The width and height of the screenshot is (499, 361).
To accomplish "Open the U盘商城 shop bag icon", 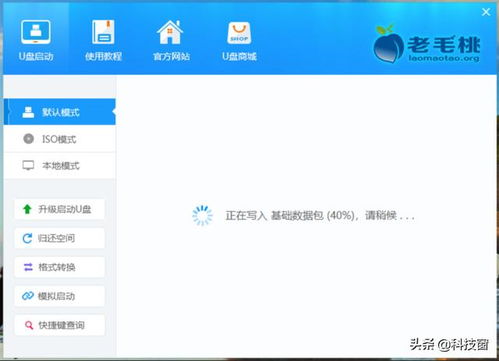I will (239, 33).
